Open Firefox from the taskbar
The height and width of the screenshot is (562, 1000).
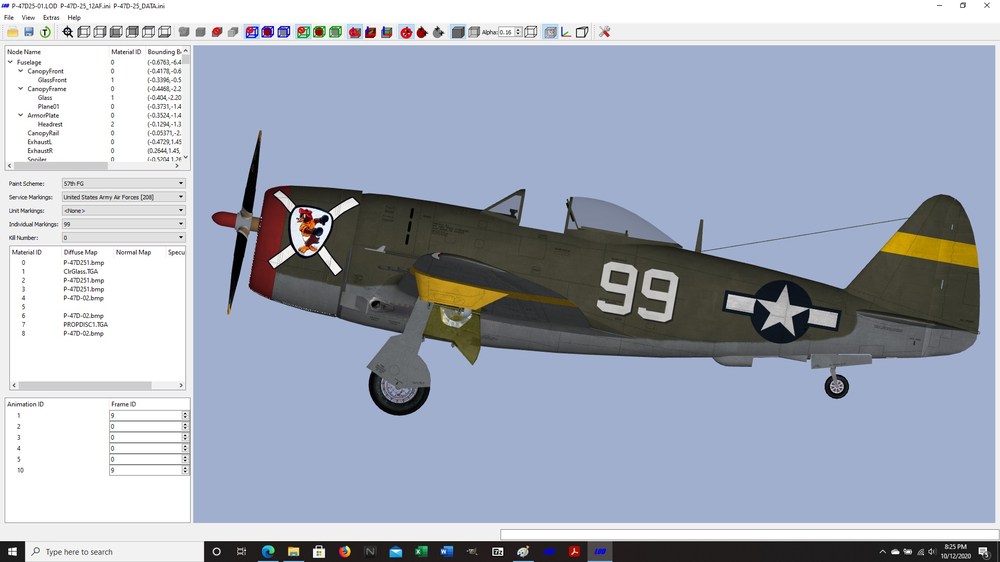(x=344, y=551)
